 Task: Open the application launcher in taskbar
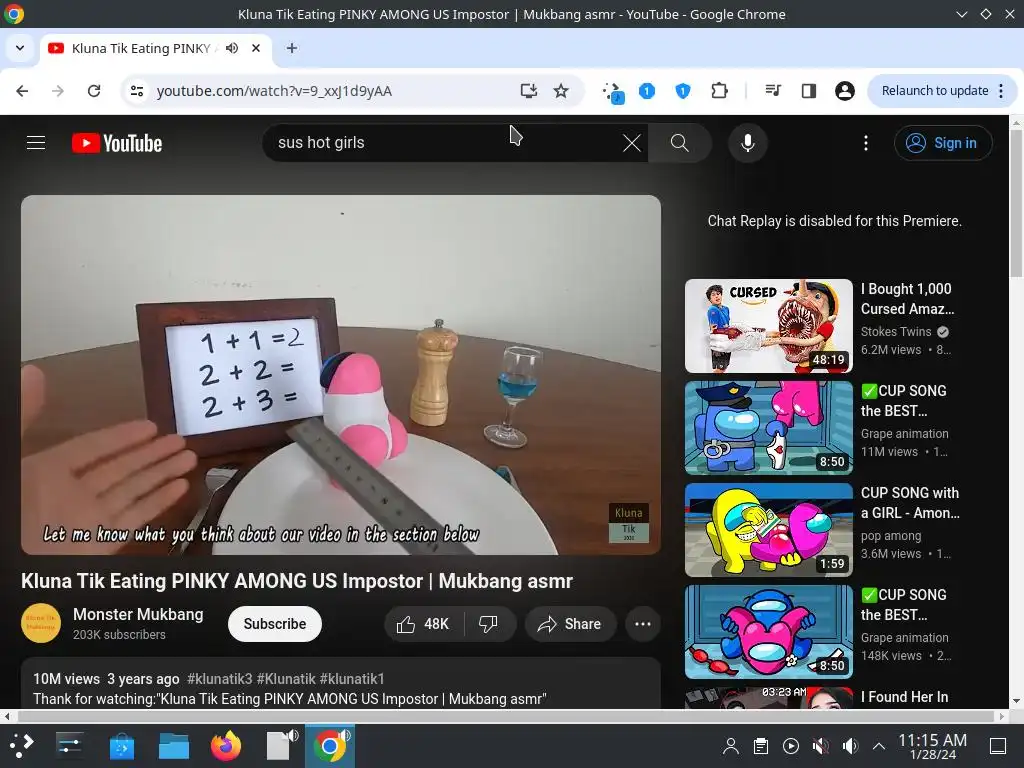(21, 746)
